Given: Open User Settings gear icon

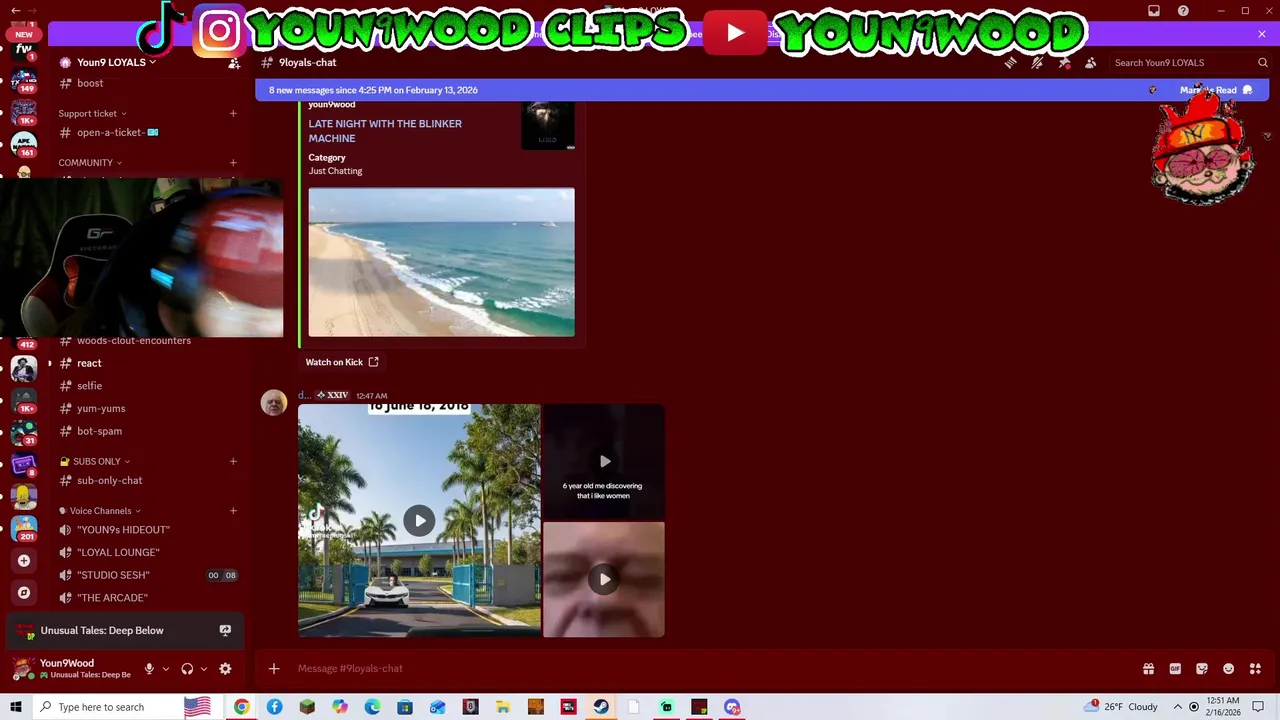Looking at the screenshot, I should pyautogui.click(x=225, y=669).
